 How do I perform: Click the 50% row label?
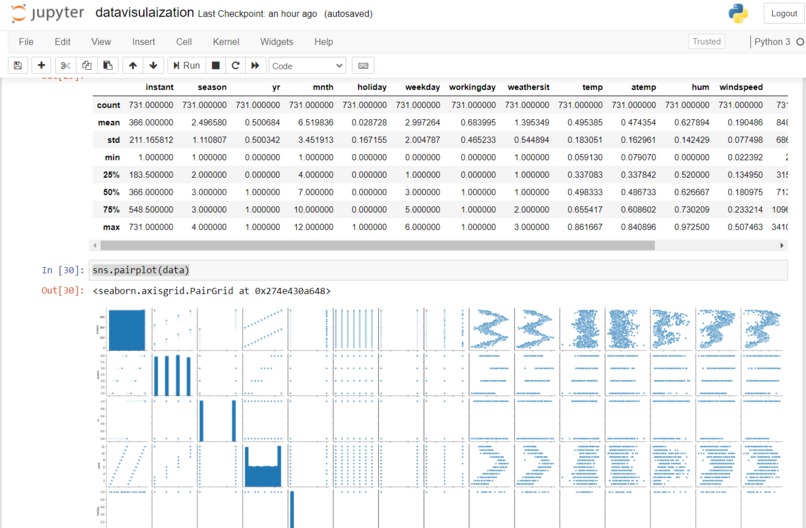coord(112,192)
